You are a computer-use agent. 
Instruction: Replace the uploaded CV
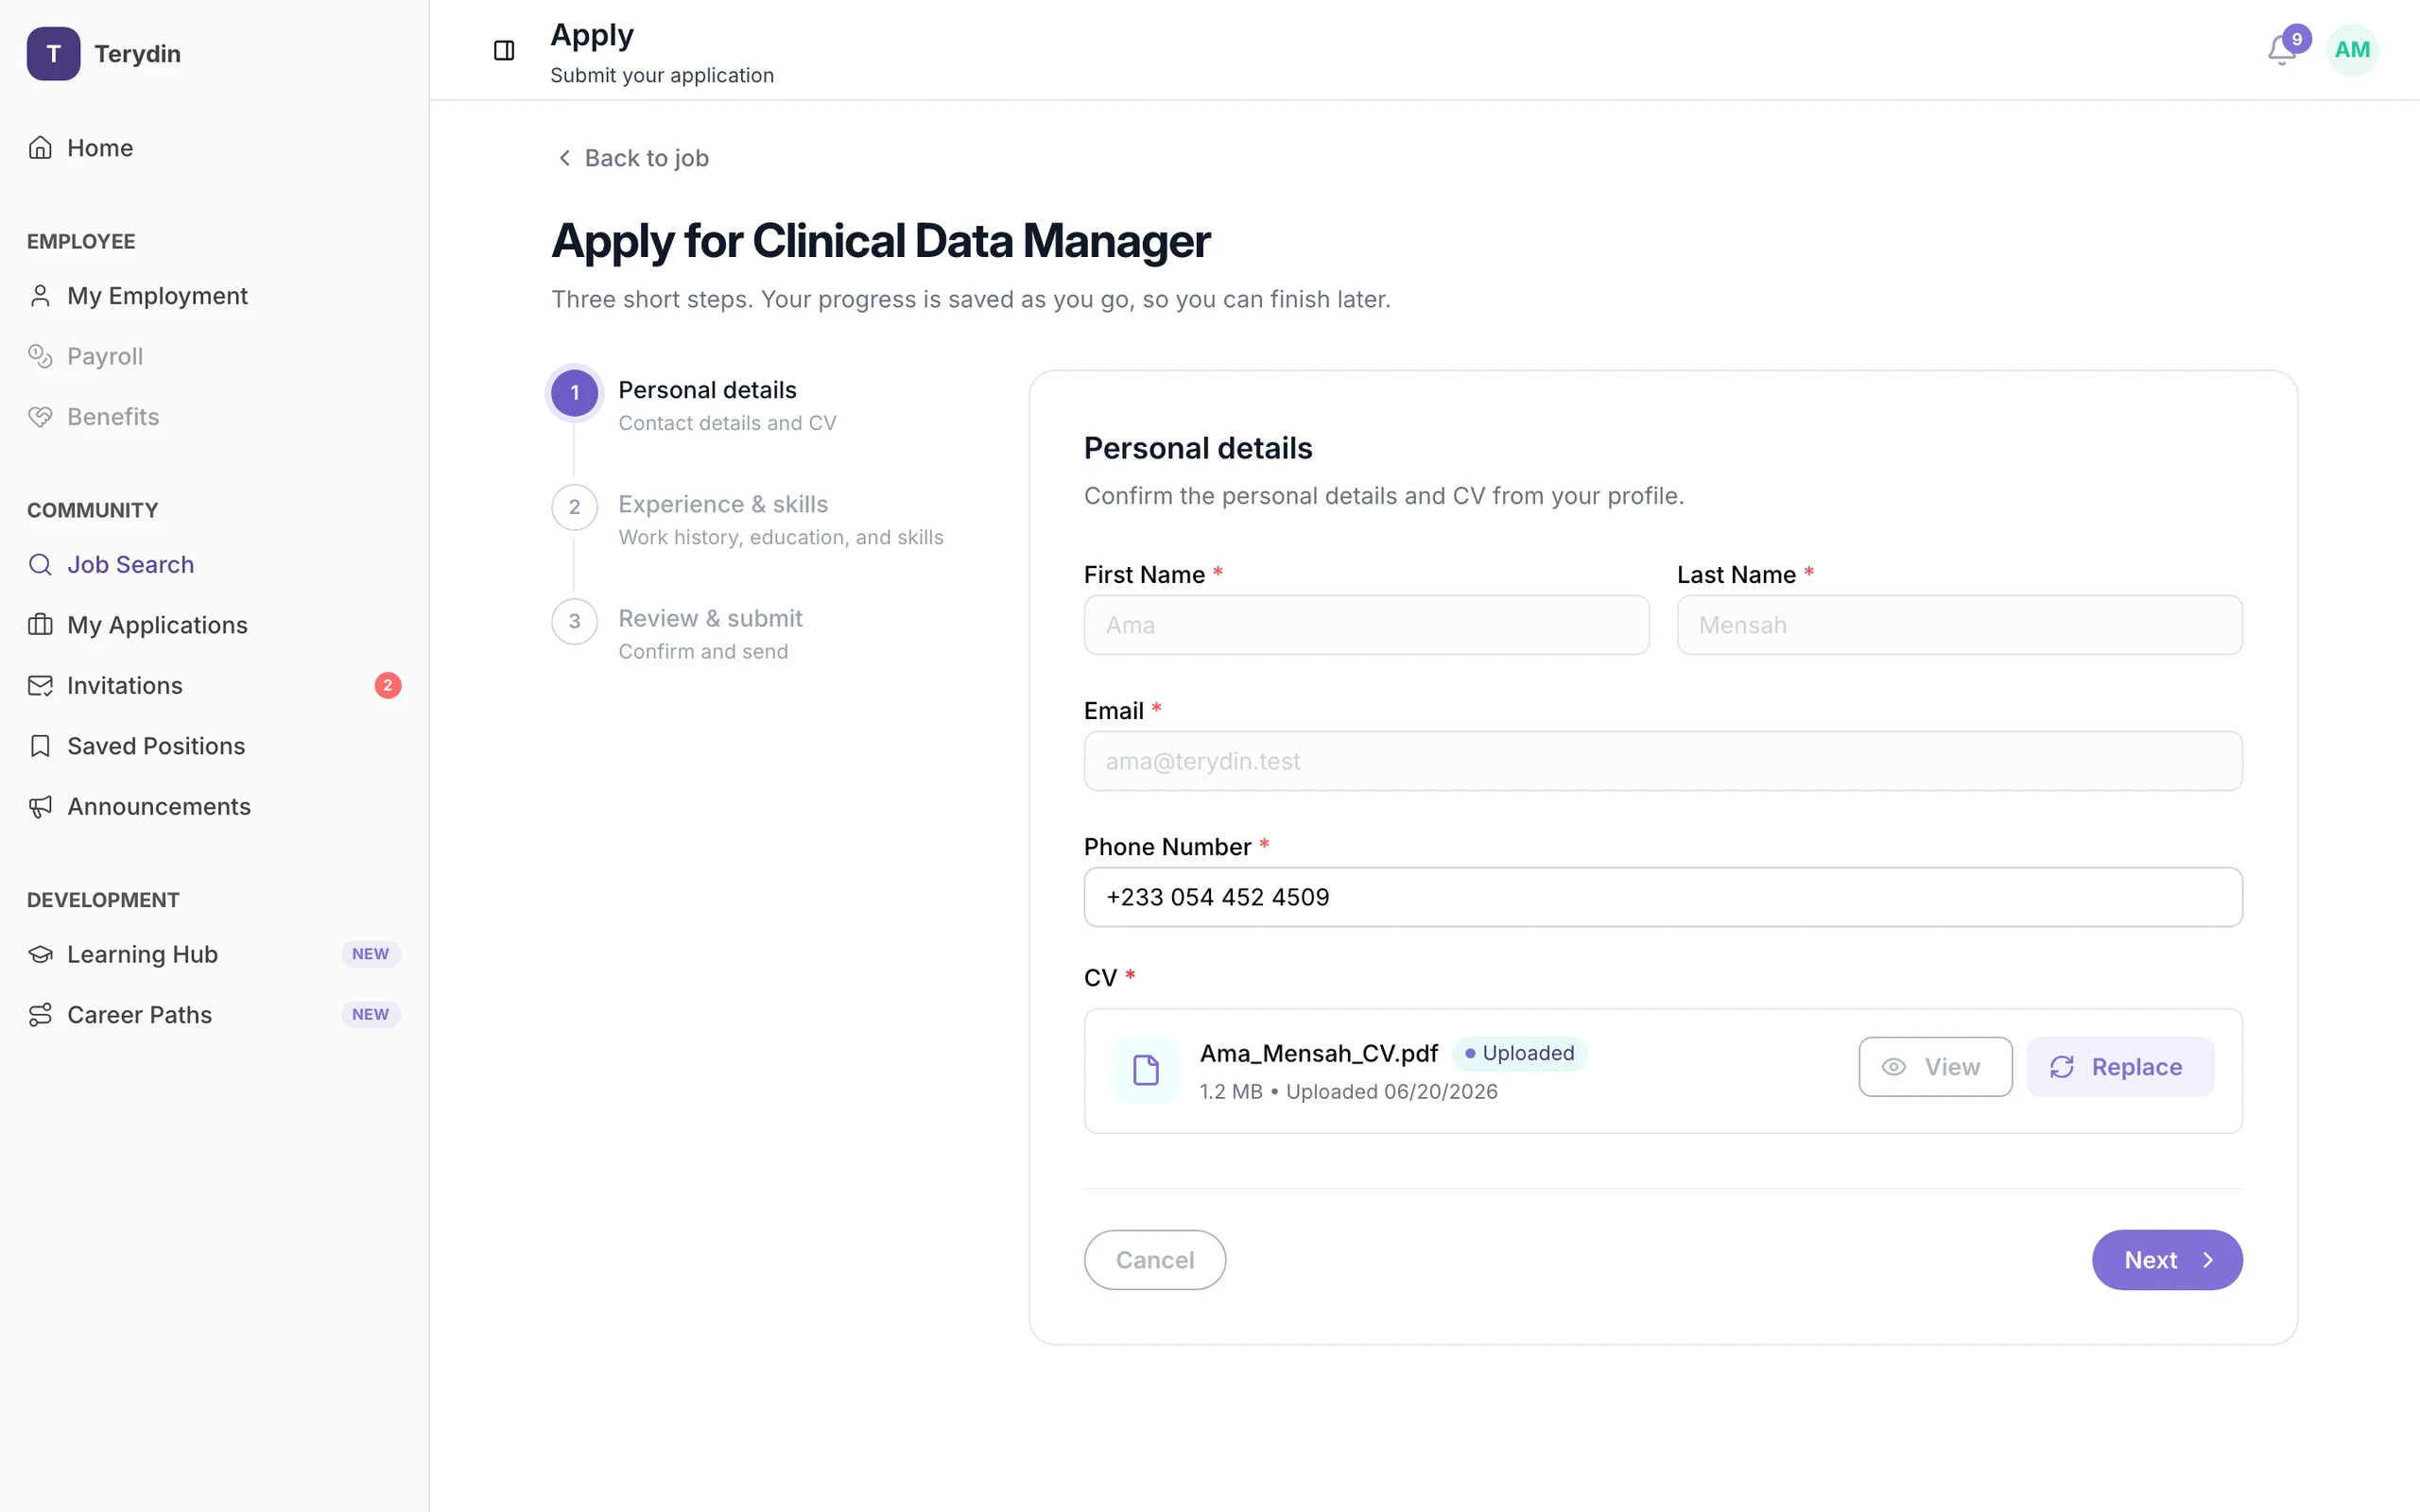pos(2120,1067)
